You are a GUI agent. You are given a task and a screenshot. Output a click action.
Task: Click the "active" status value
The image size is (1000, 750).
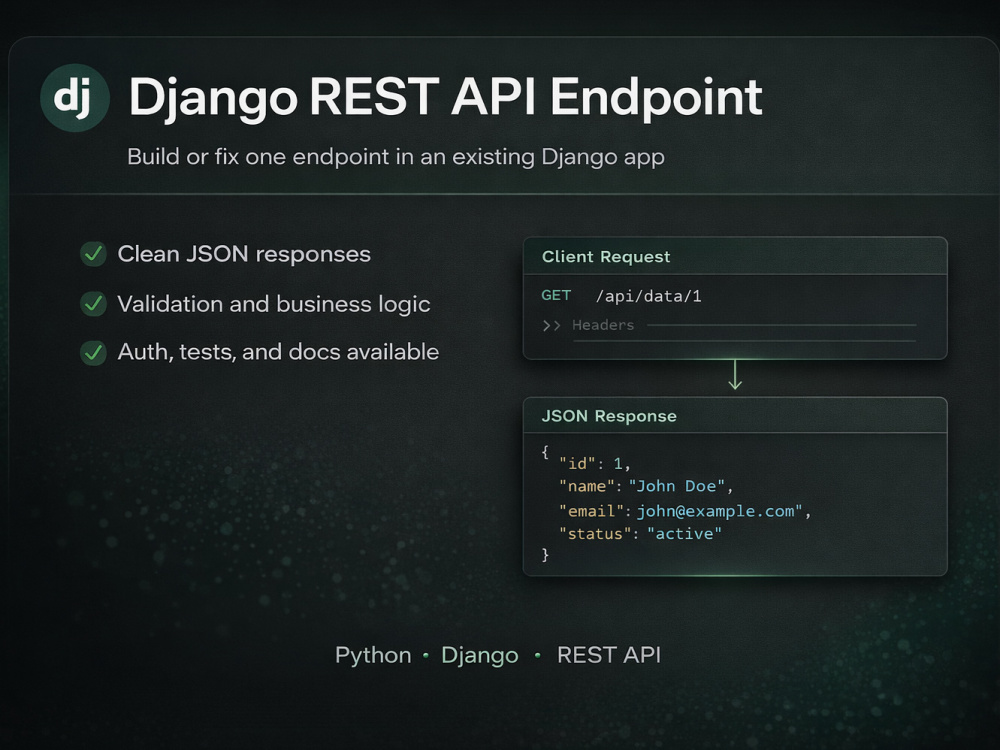click(x=684, y=534)
